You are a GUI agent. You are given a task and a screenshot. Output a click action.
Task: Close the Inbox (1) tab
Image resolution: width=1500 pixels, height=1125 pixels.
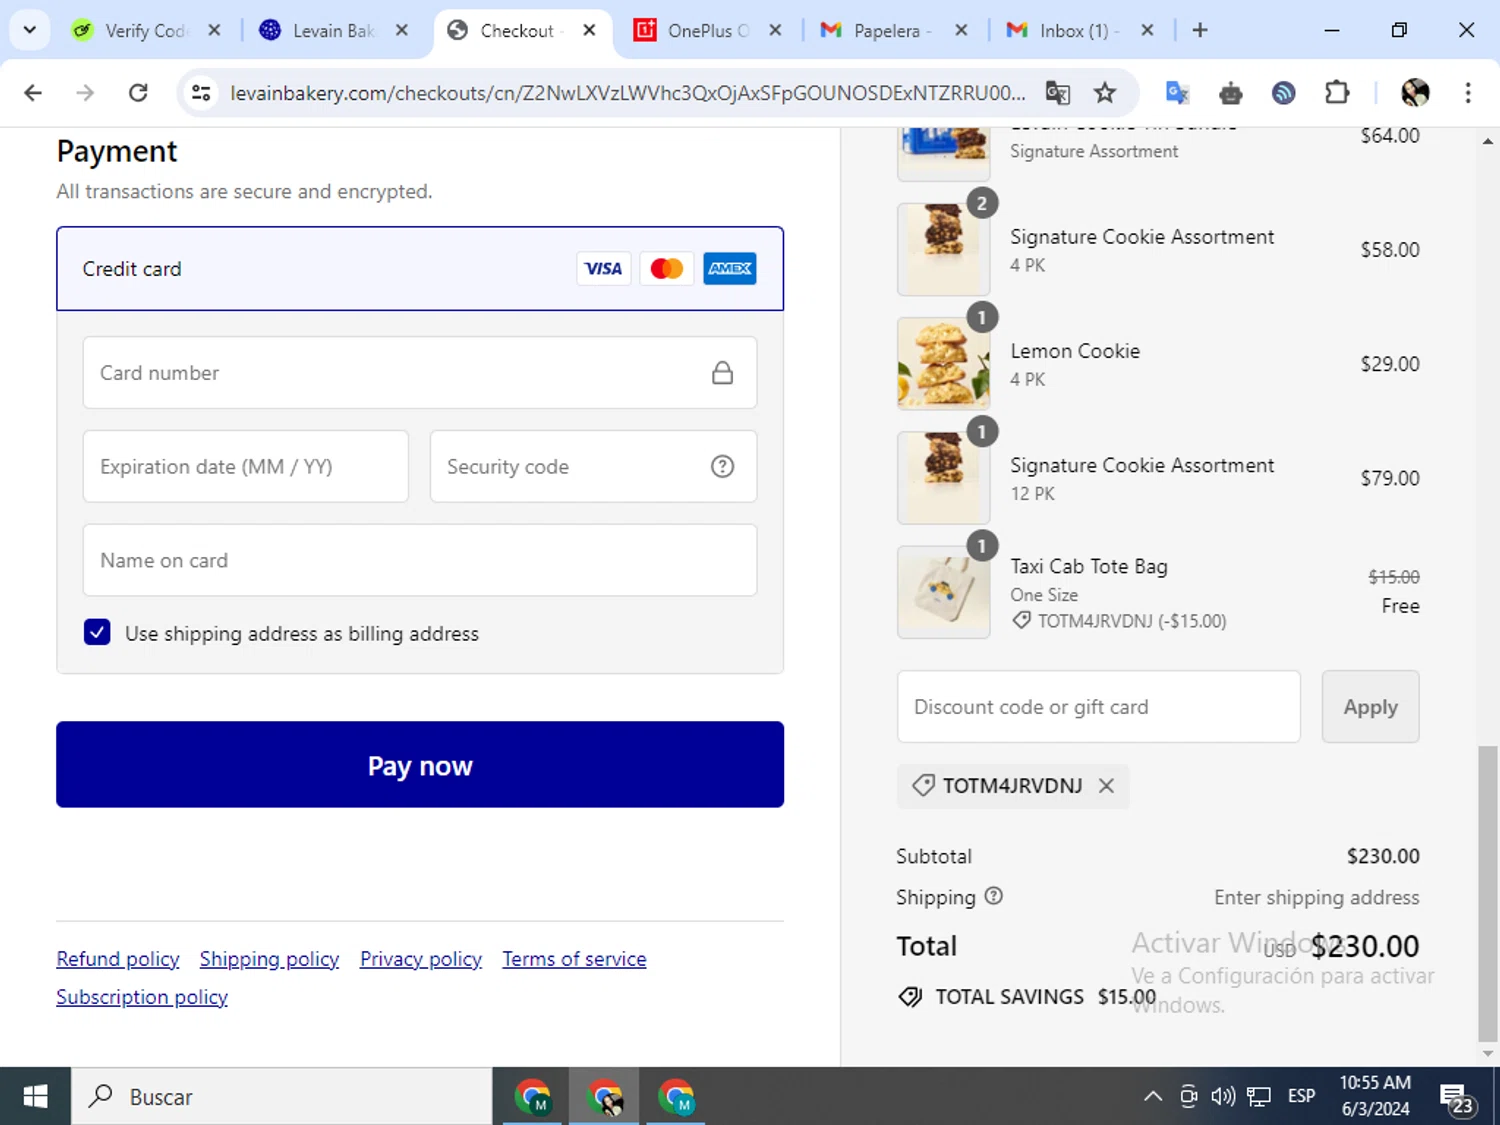(x=1147, y=30)
